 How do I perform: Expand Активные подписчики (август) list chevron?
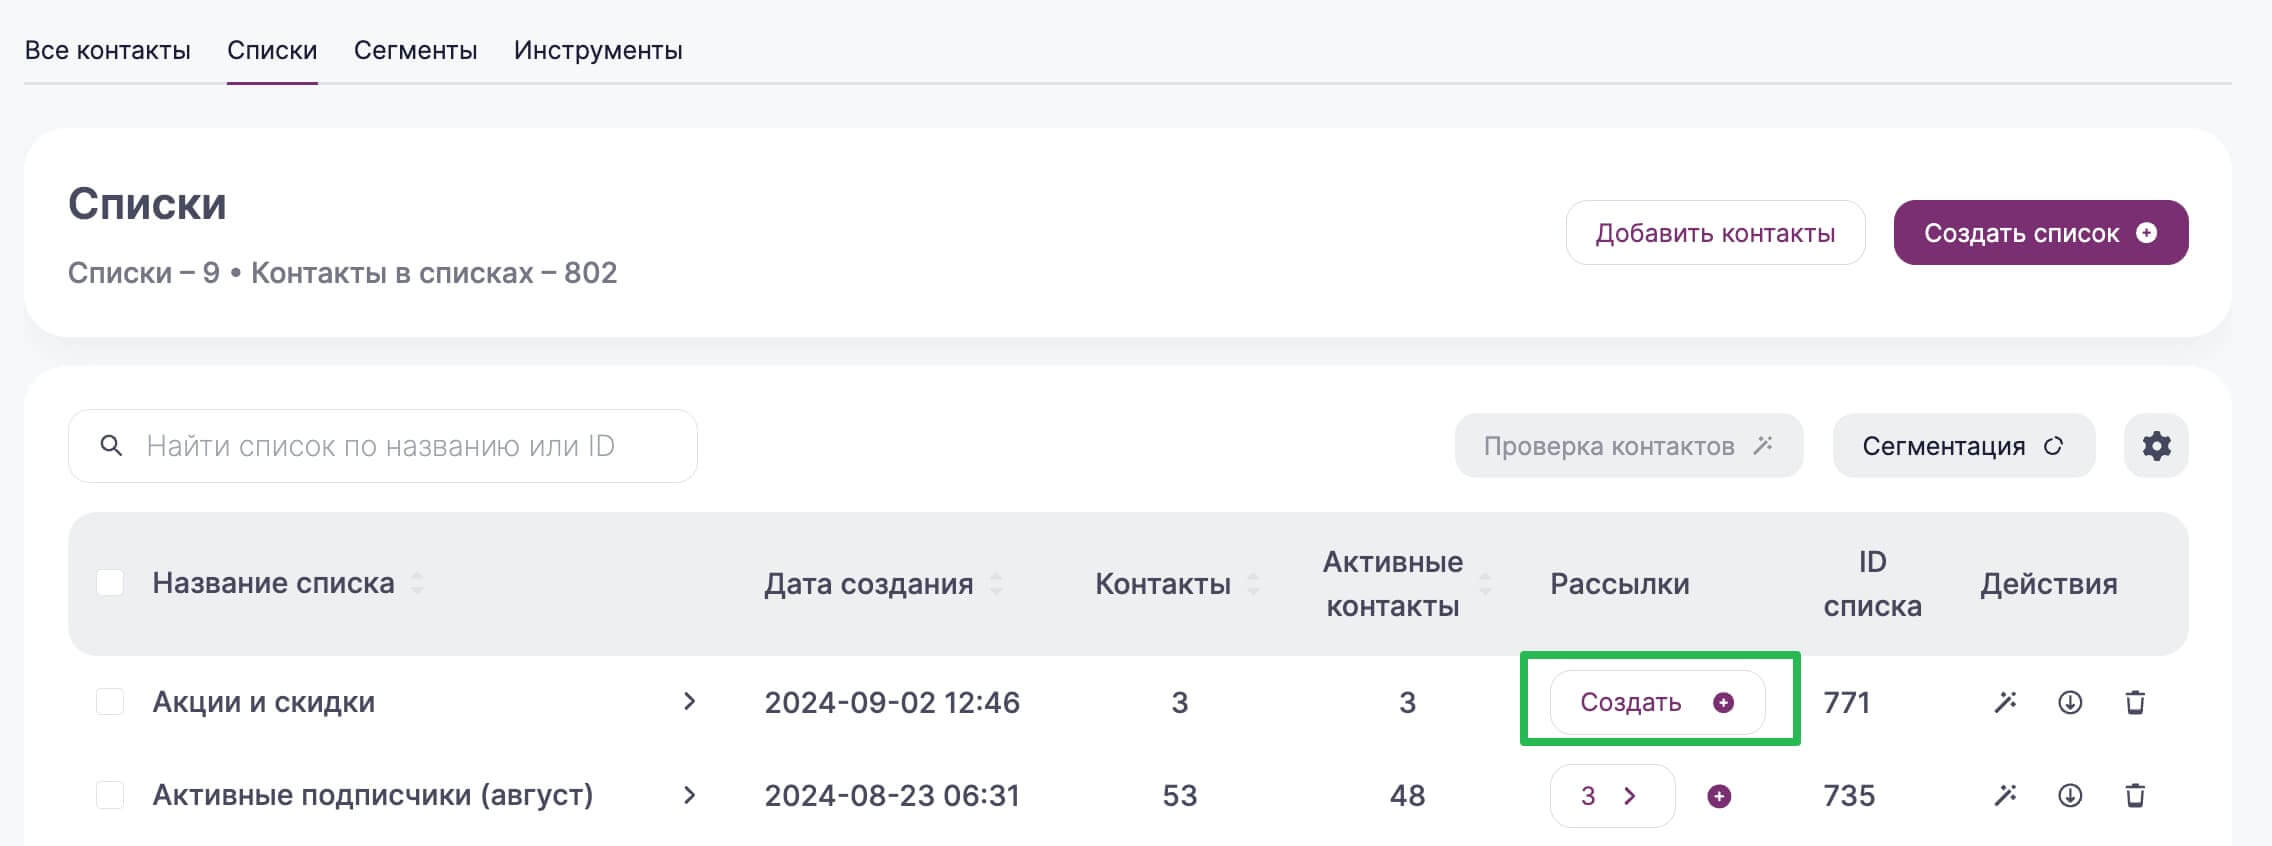689,795
